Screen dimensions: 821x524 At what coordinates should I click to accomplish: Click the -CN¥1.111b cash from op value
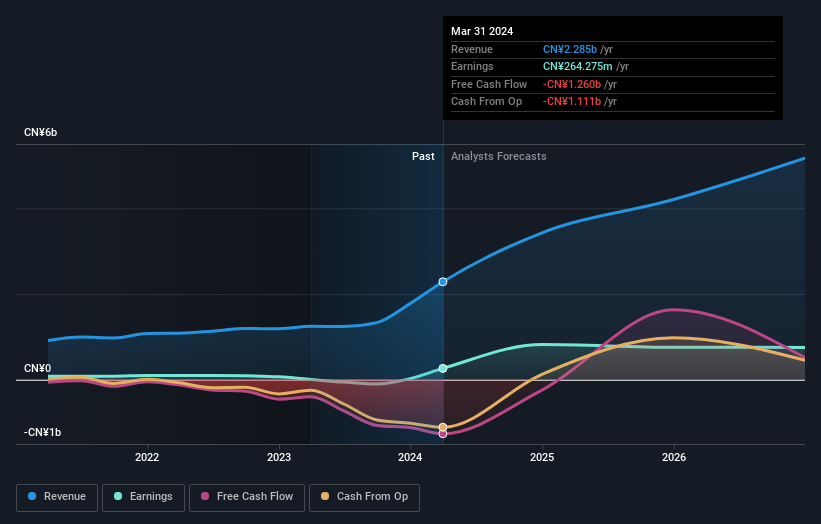pos(572,102)
